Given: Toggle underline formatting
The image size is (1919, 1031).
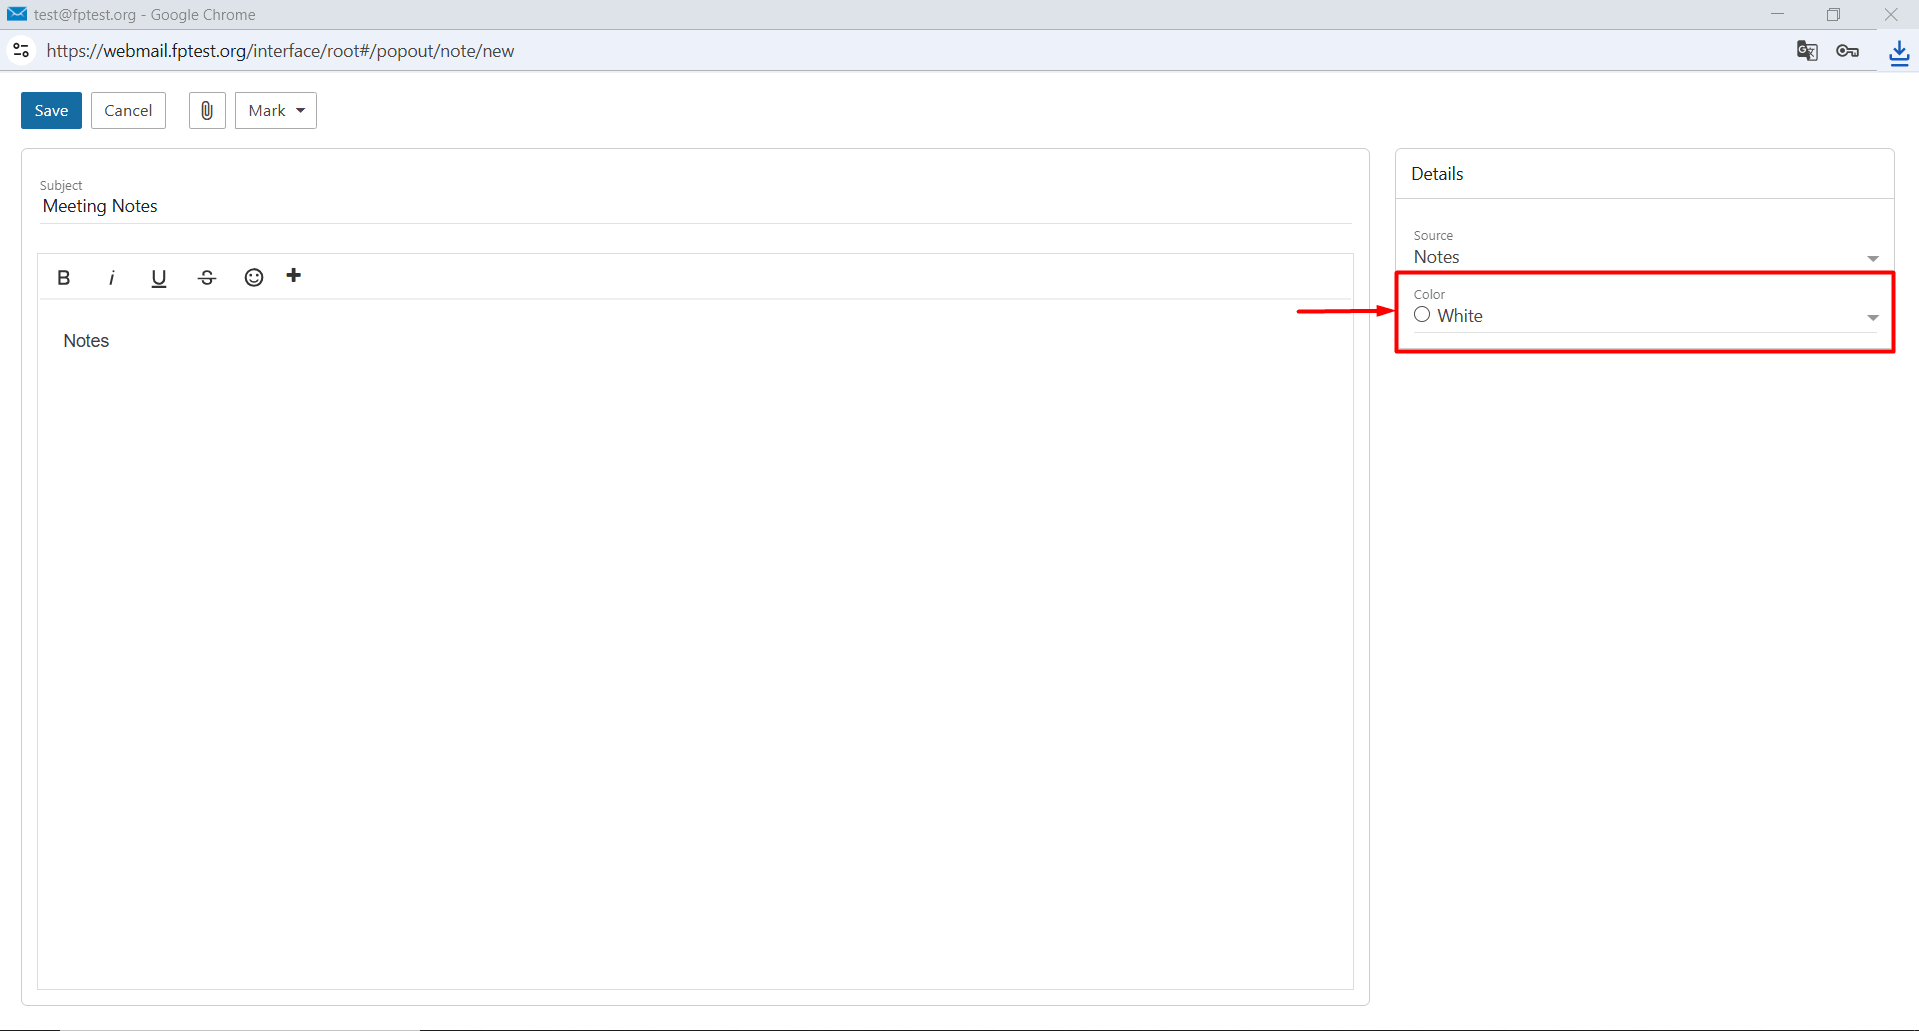Looking at the screenshot, I should pyautogui.click(x=158, y=278).
